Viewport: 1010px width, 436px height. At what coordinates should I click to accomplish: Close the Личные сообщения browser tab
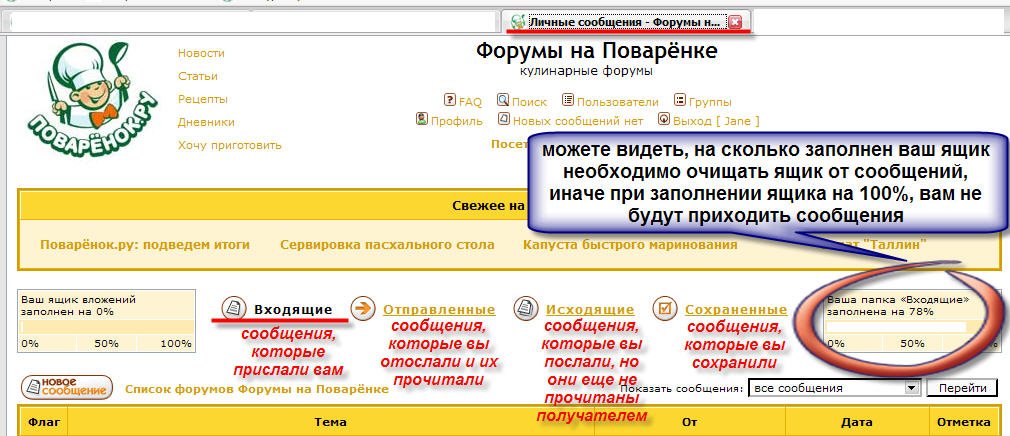[x=735, y=21]
